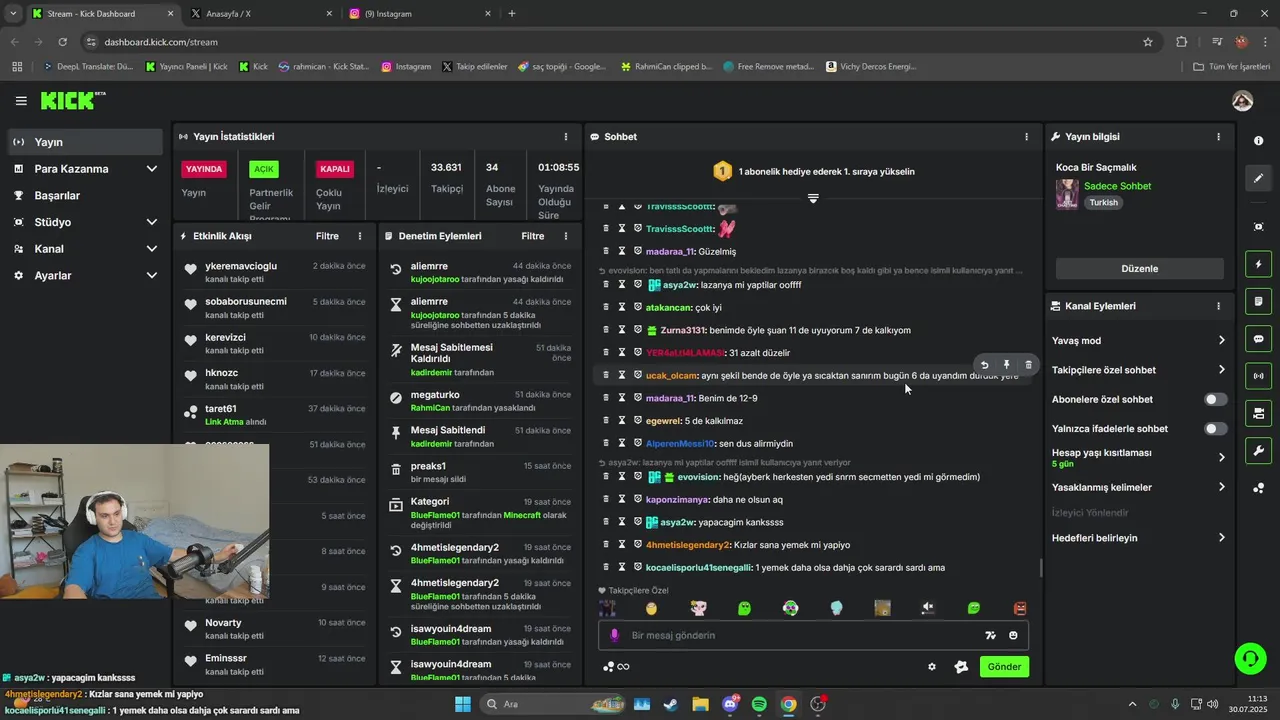The height and width of the screenshot is (720, 1280).
Task: Open Filtre in Denetim Eylemleri panel
Action: pyautogui.click(x=533, y=236)
